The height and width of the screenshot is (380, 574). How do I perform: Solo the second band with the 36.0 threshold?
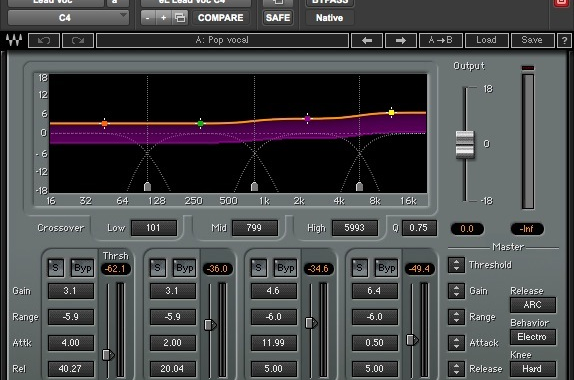(x=157, y=268)
